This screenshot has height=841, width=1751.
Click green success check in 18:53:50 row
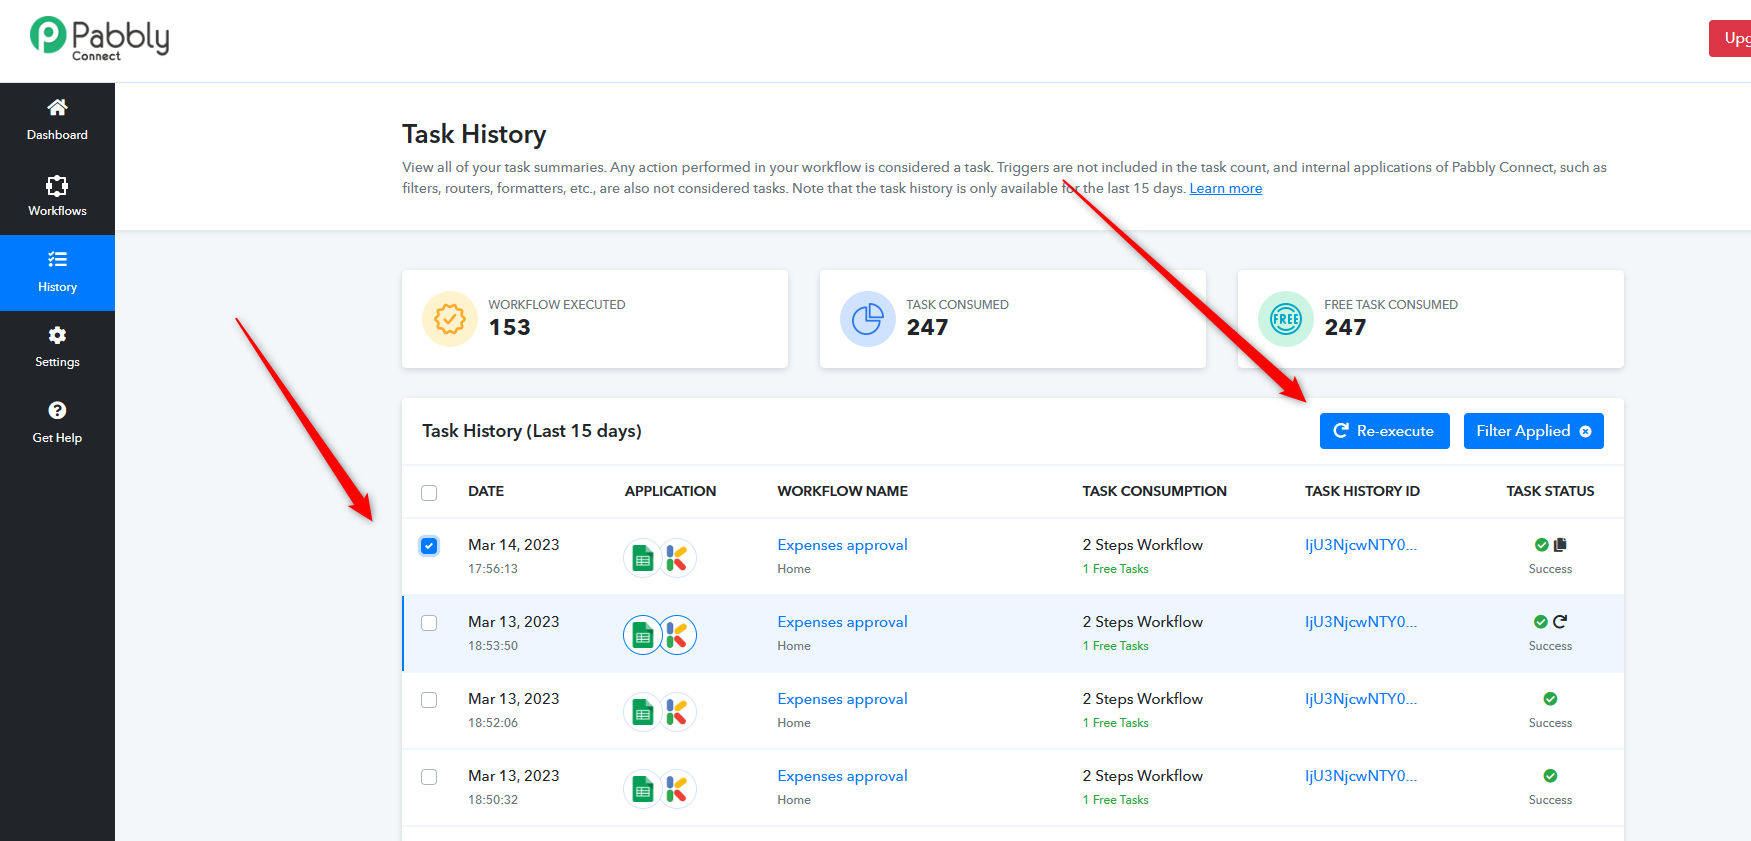(x=1541, y=622)
